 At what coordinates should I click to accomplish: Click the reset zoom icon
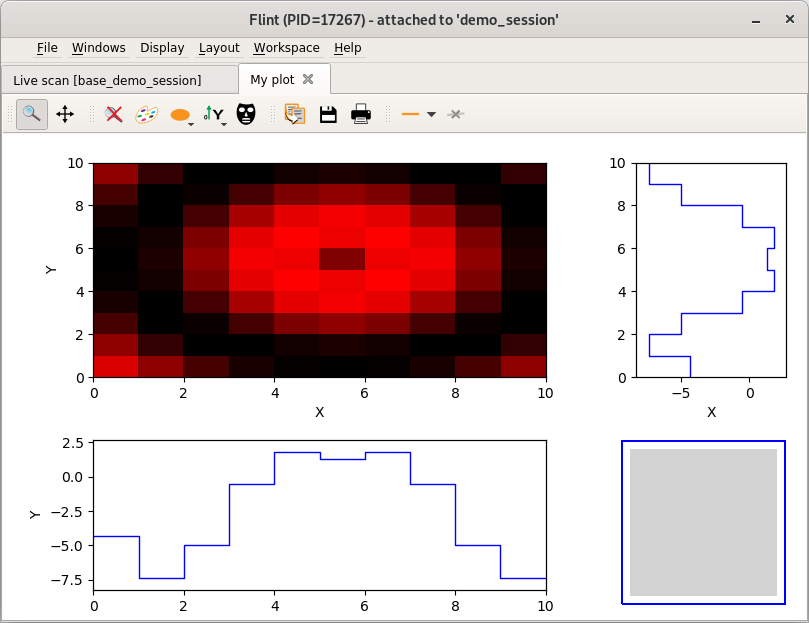point(114,114)
